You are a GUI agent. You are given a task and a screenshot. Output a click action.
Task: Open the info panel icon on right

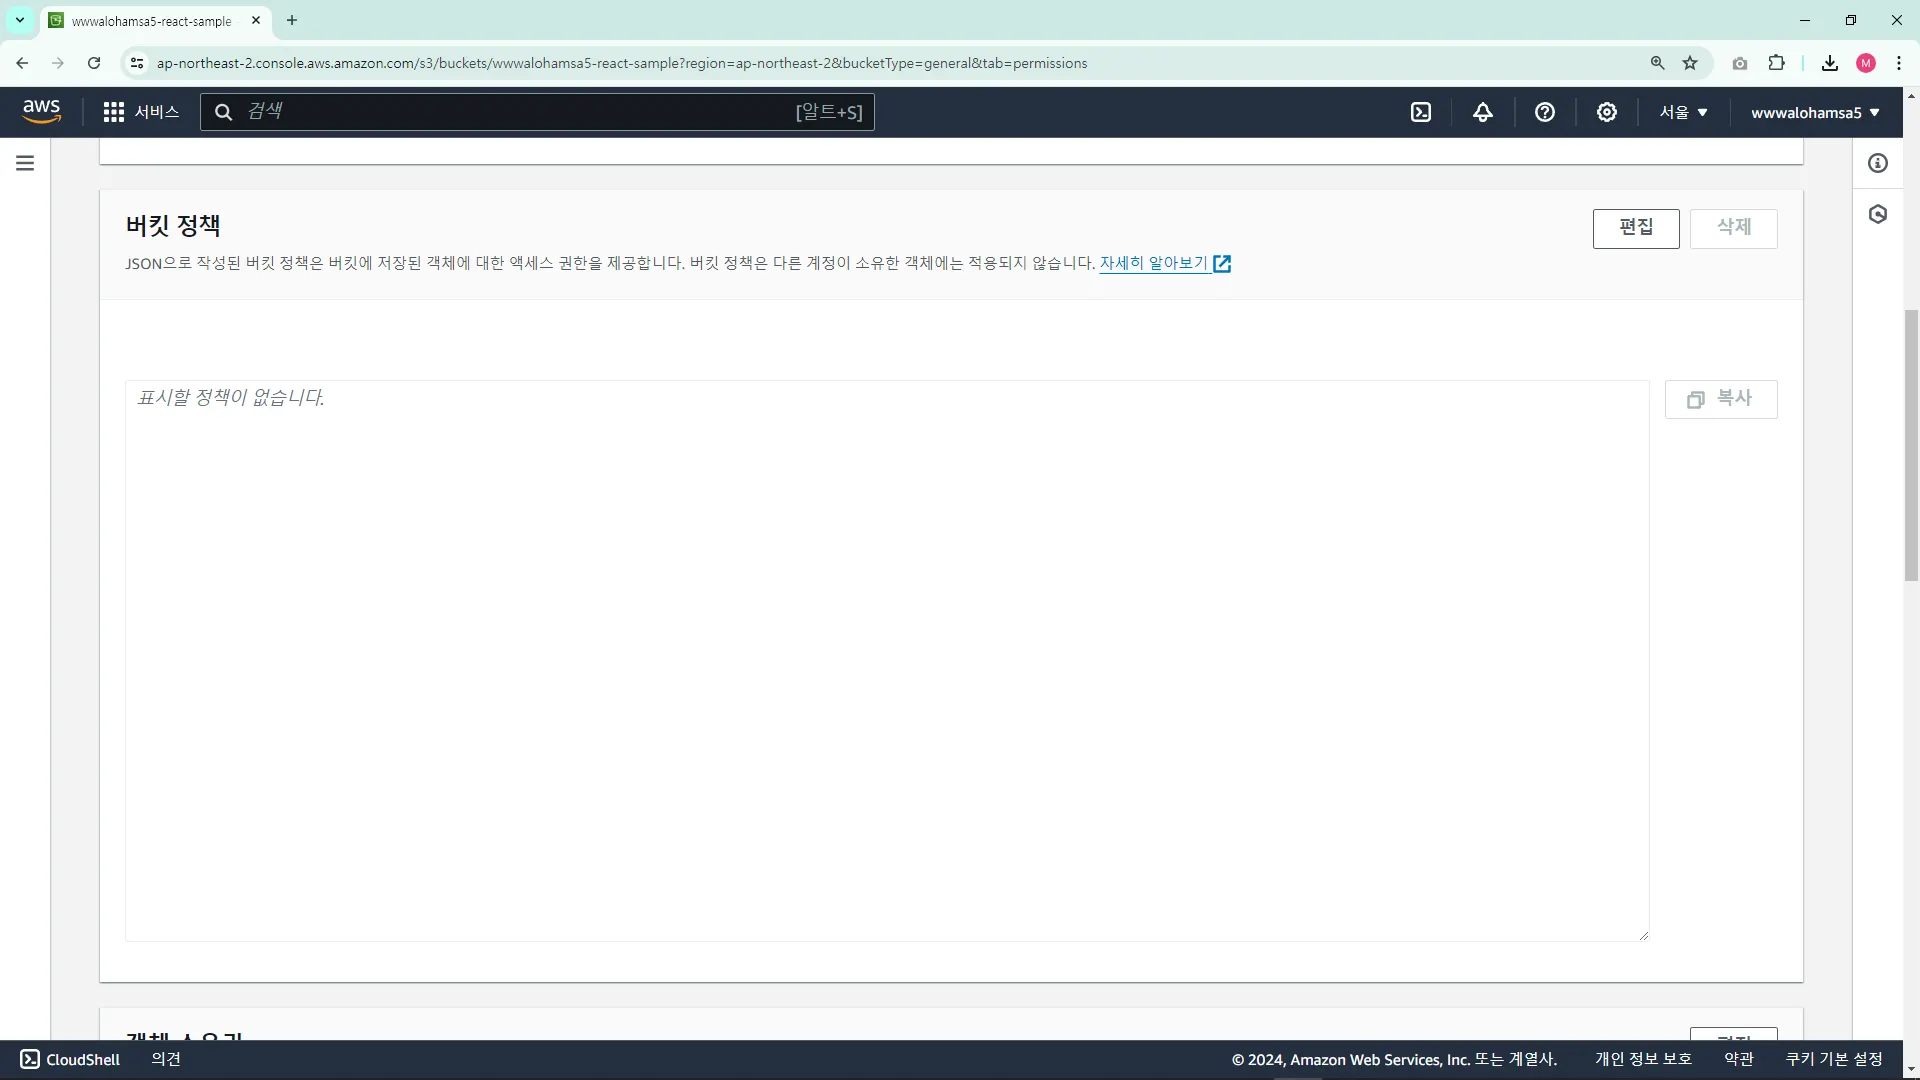[x=1878, y=163]
